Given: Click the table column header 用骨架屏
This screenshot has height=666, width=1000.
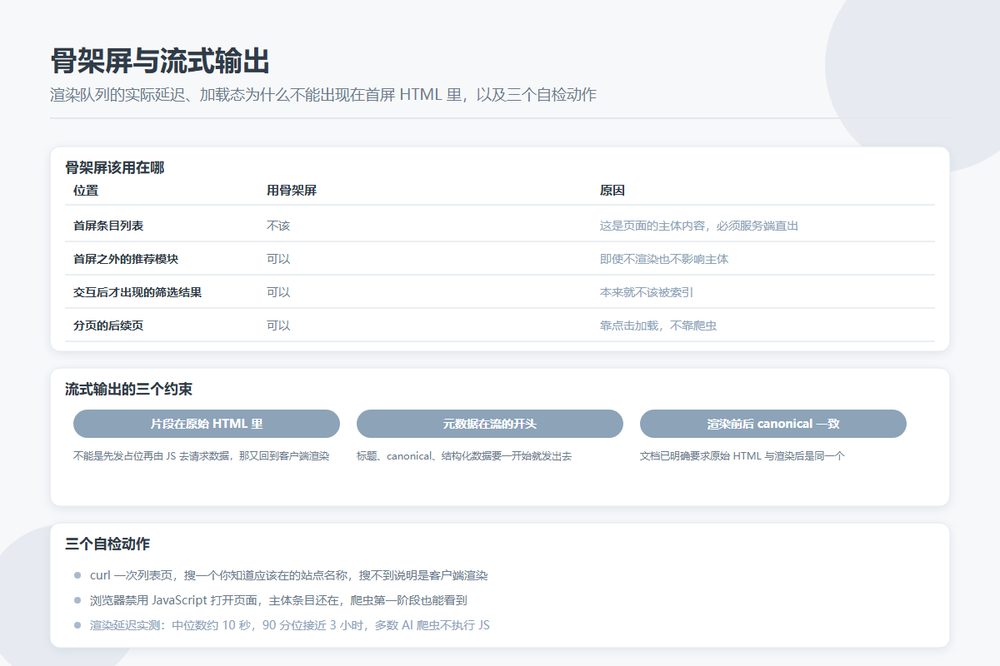Looking at the screenshot, I should 291,190.
